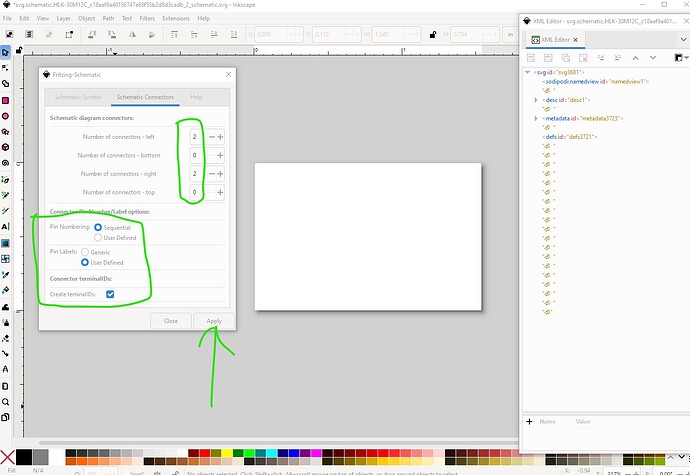Increase number of connectors - left
The height and width of the screenshot is (475, 690).
point(220,137)
